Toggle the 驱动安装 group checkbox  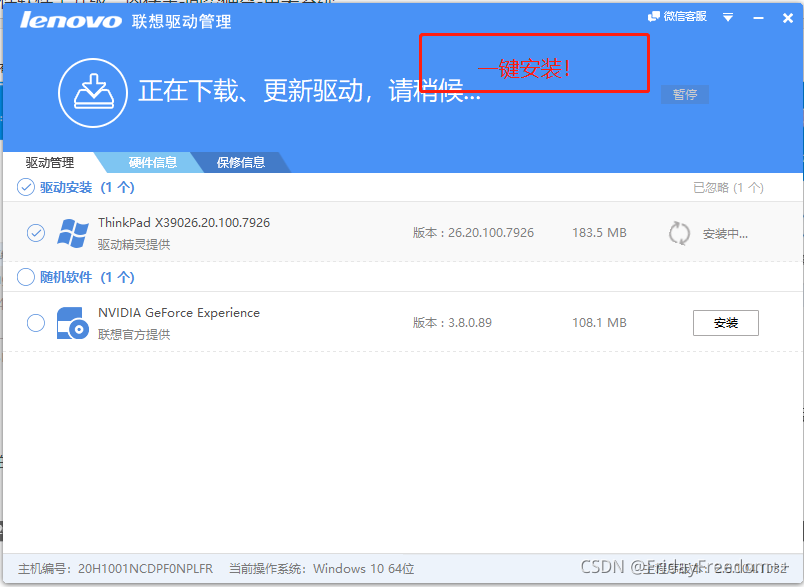point(26,187)
